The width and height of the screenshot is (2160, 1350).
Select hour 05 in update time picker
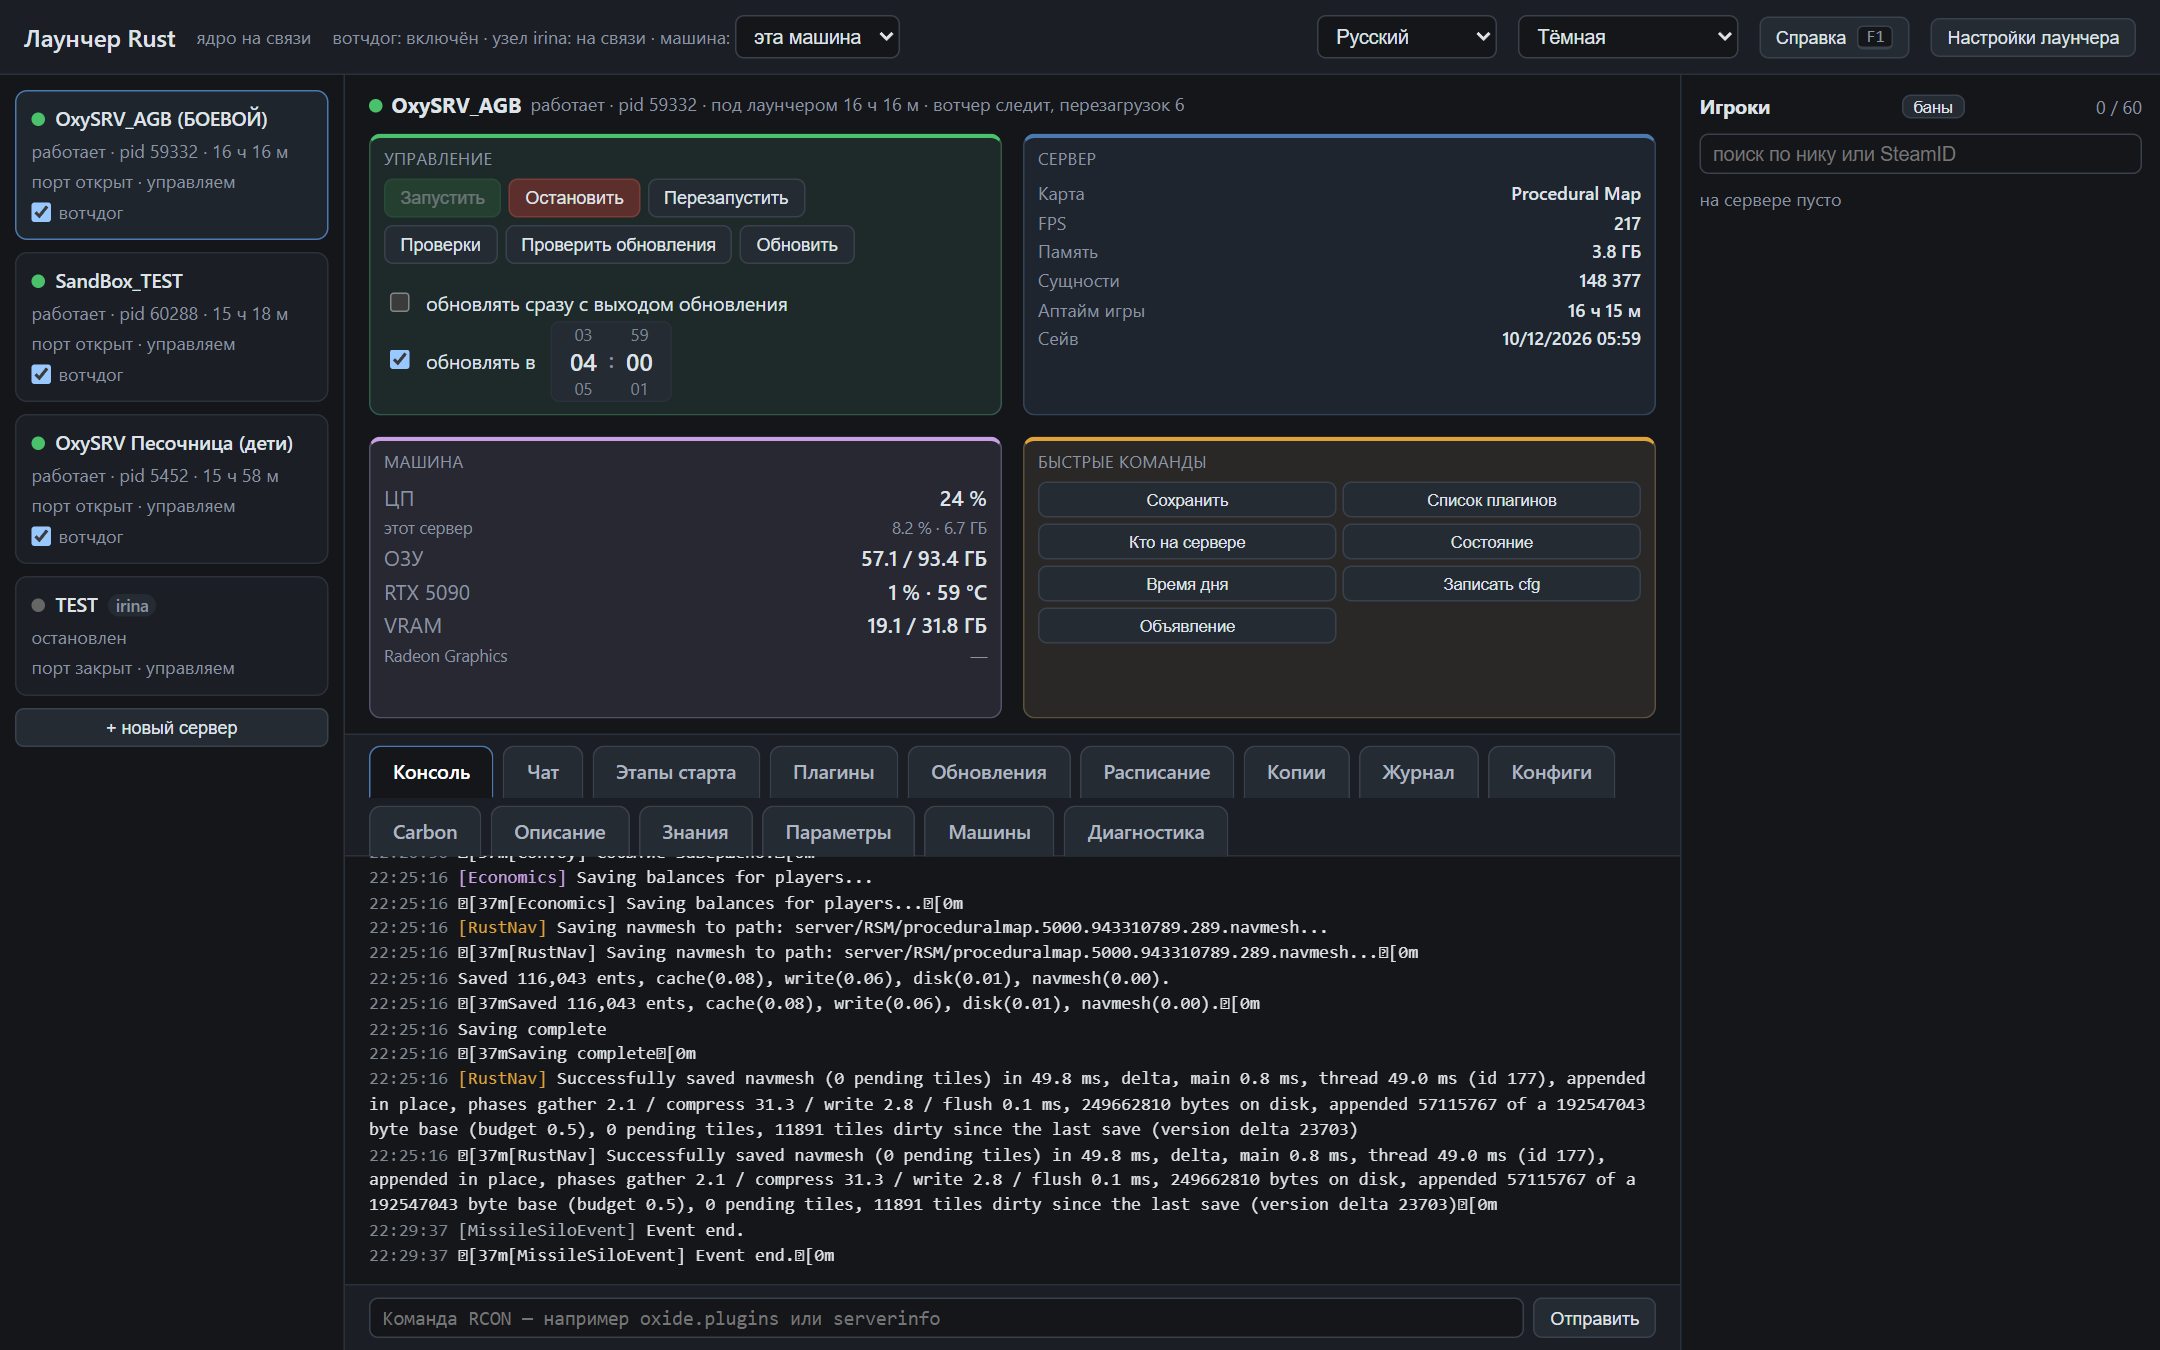[x=583, y=389]
